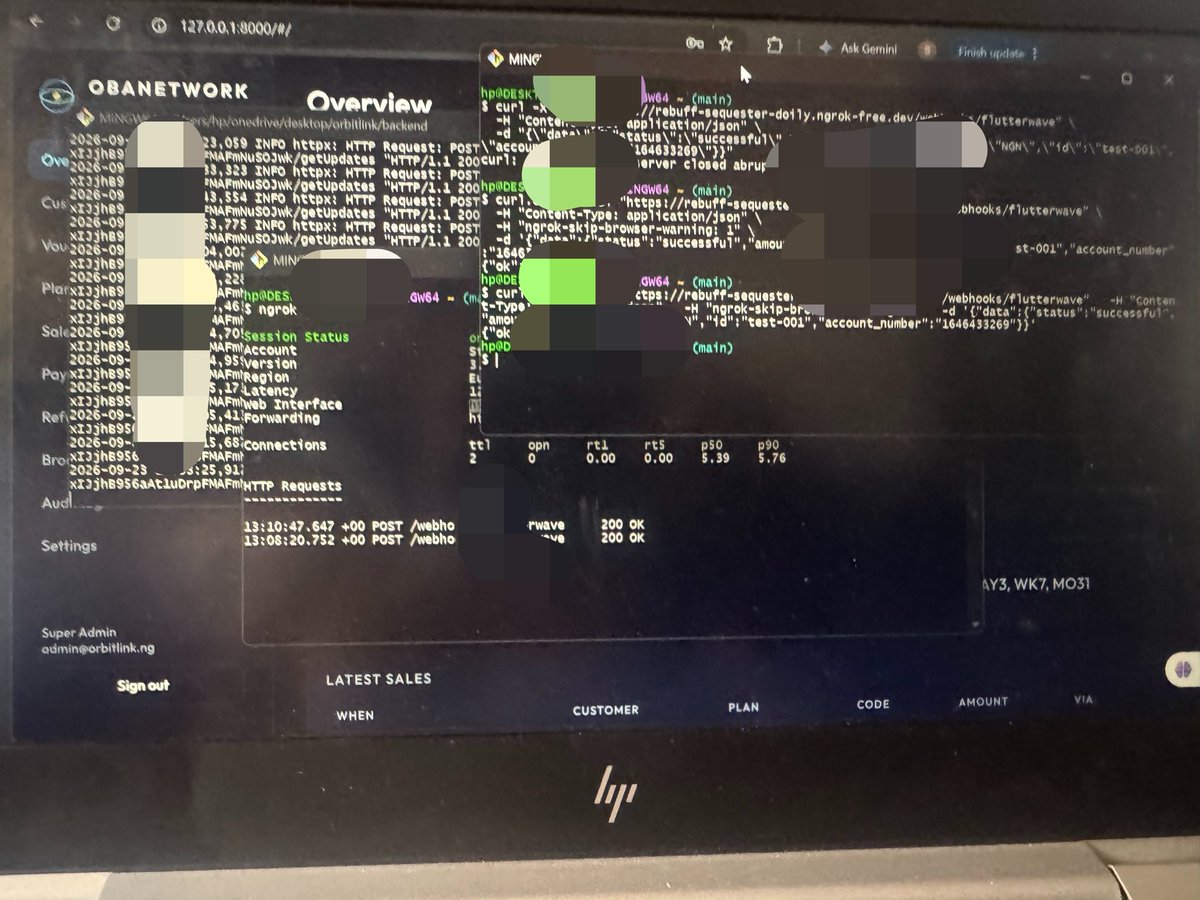Click the LATEST SALES section heading
The image size is (1200, 900).
379,679
